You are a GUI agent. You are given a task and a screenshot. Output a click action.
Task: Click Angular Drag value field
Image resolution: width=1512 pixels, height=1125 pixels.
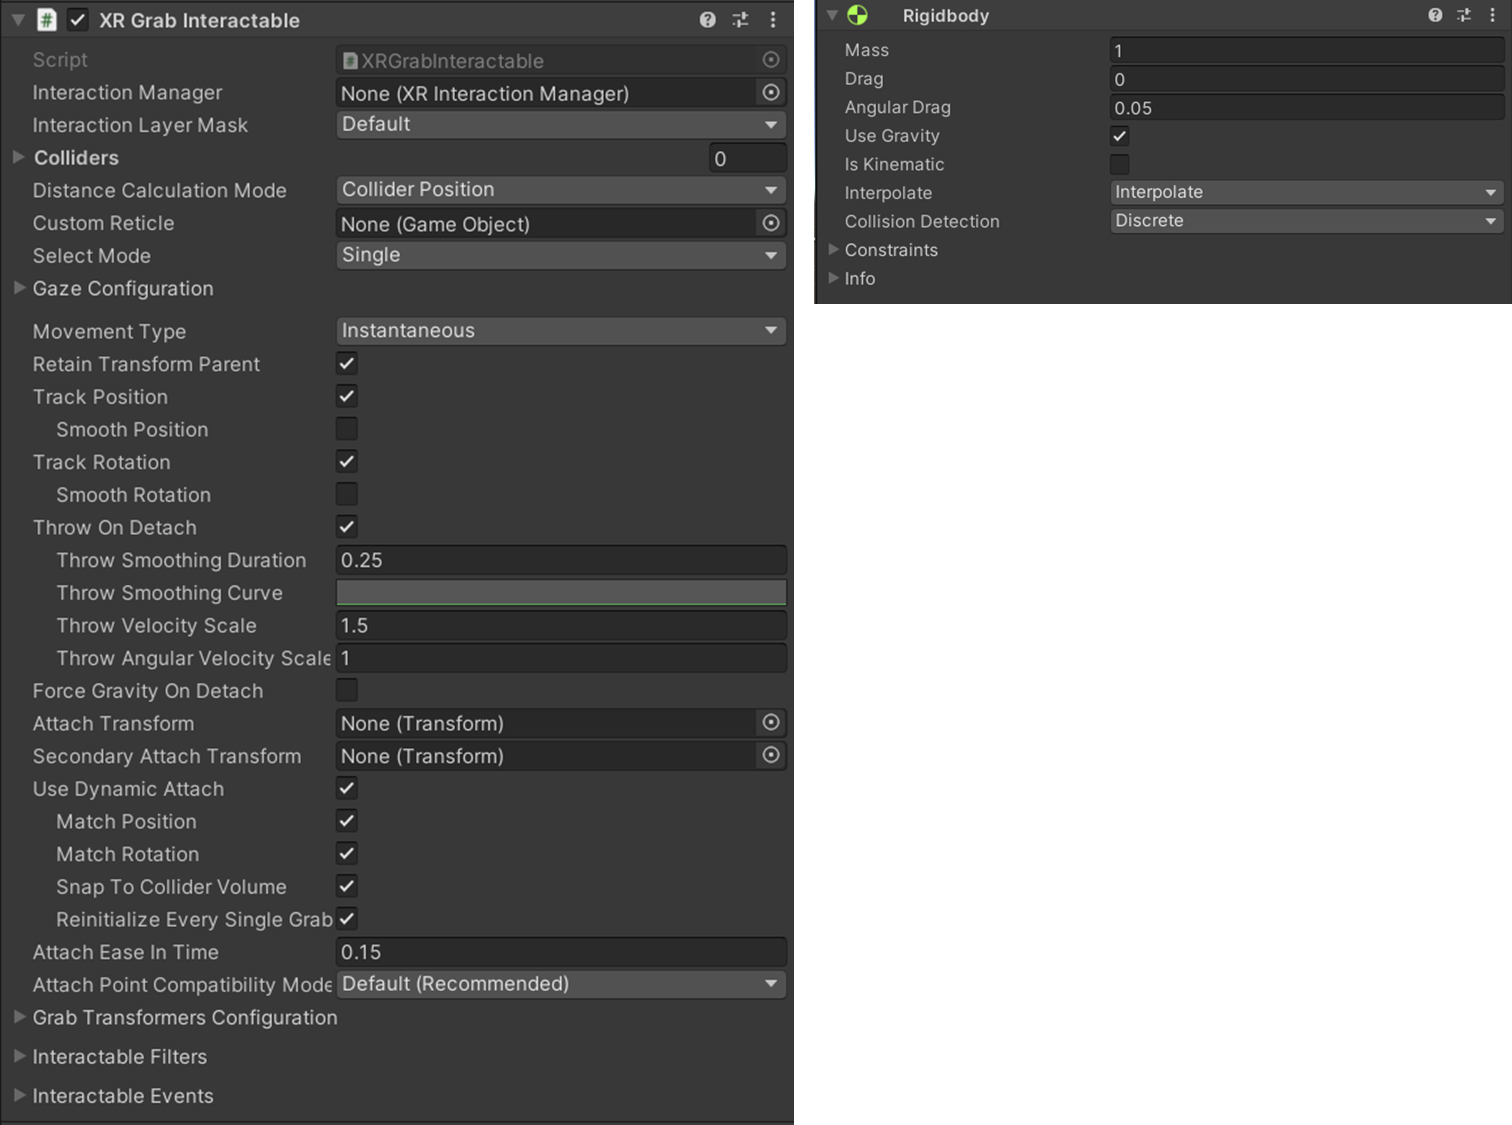coord(1307,108)
